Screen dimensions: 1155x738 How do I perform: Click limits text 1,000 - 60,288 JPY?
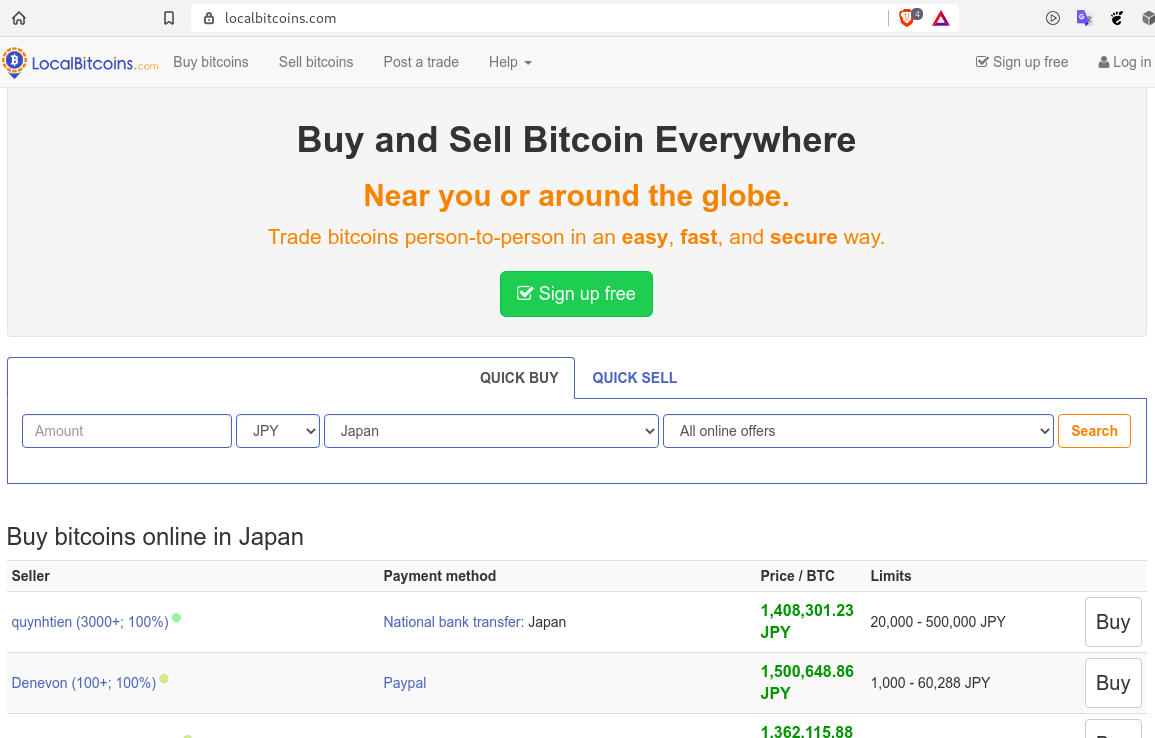click(x=930, y=683)
